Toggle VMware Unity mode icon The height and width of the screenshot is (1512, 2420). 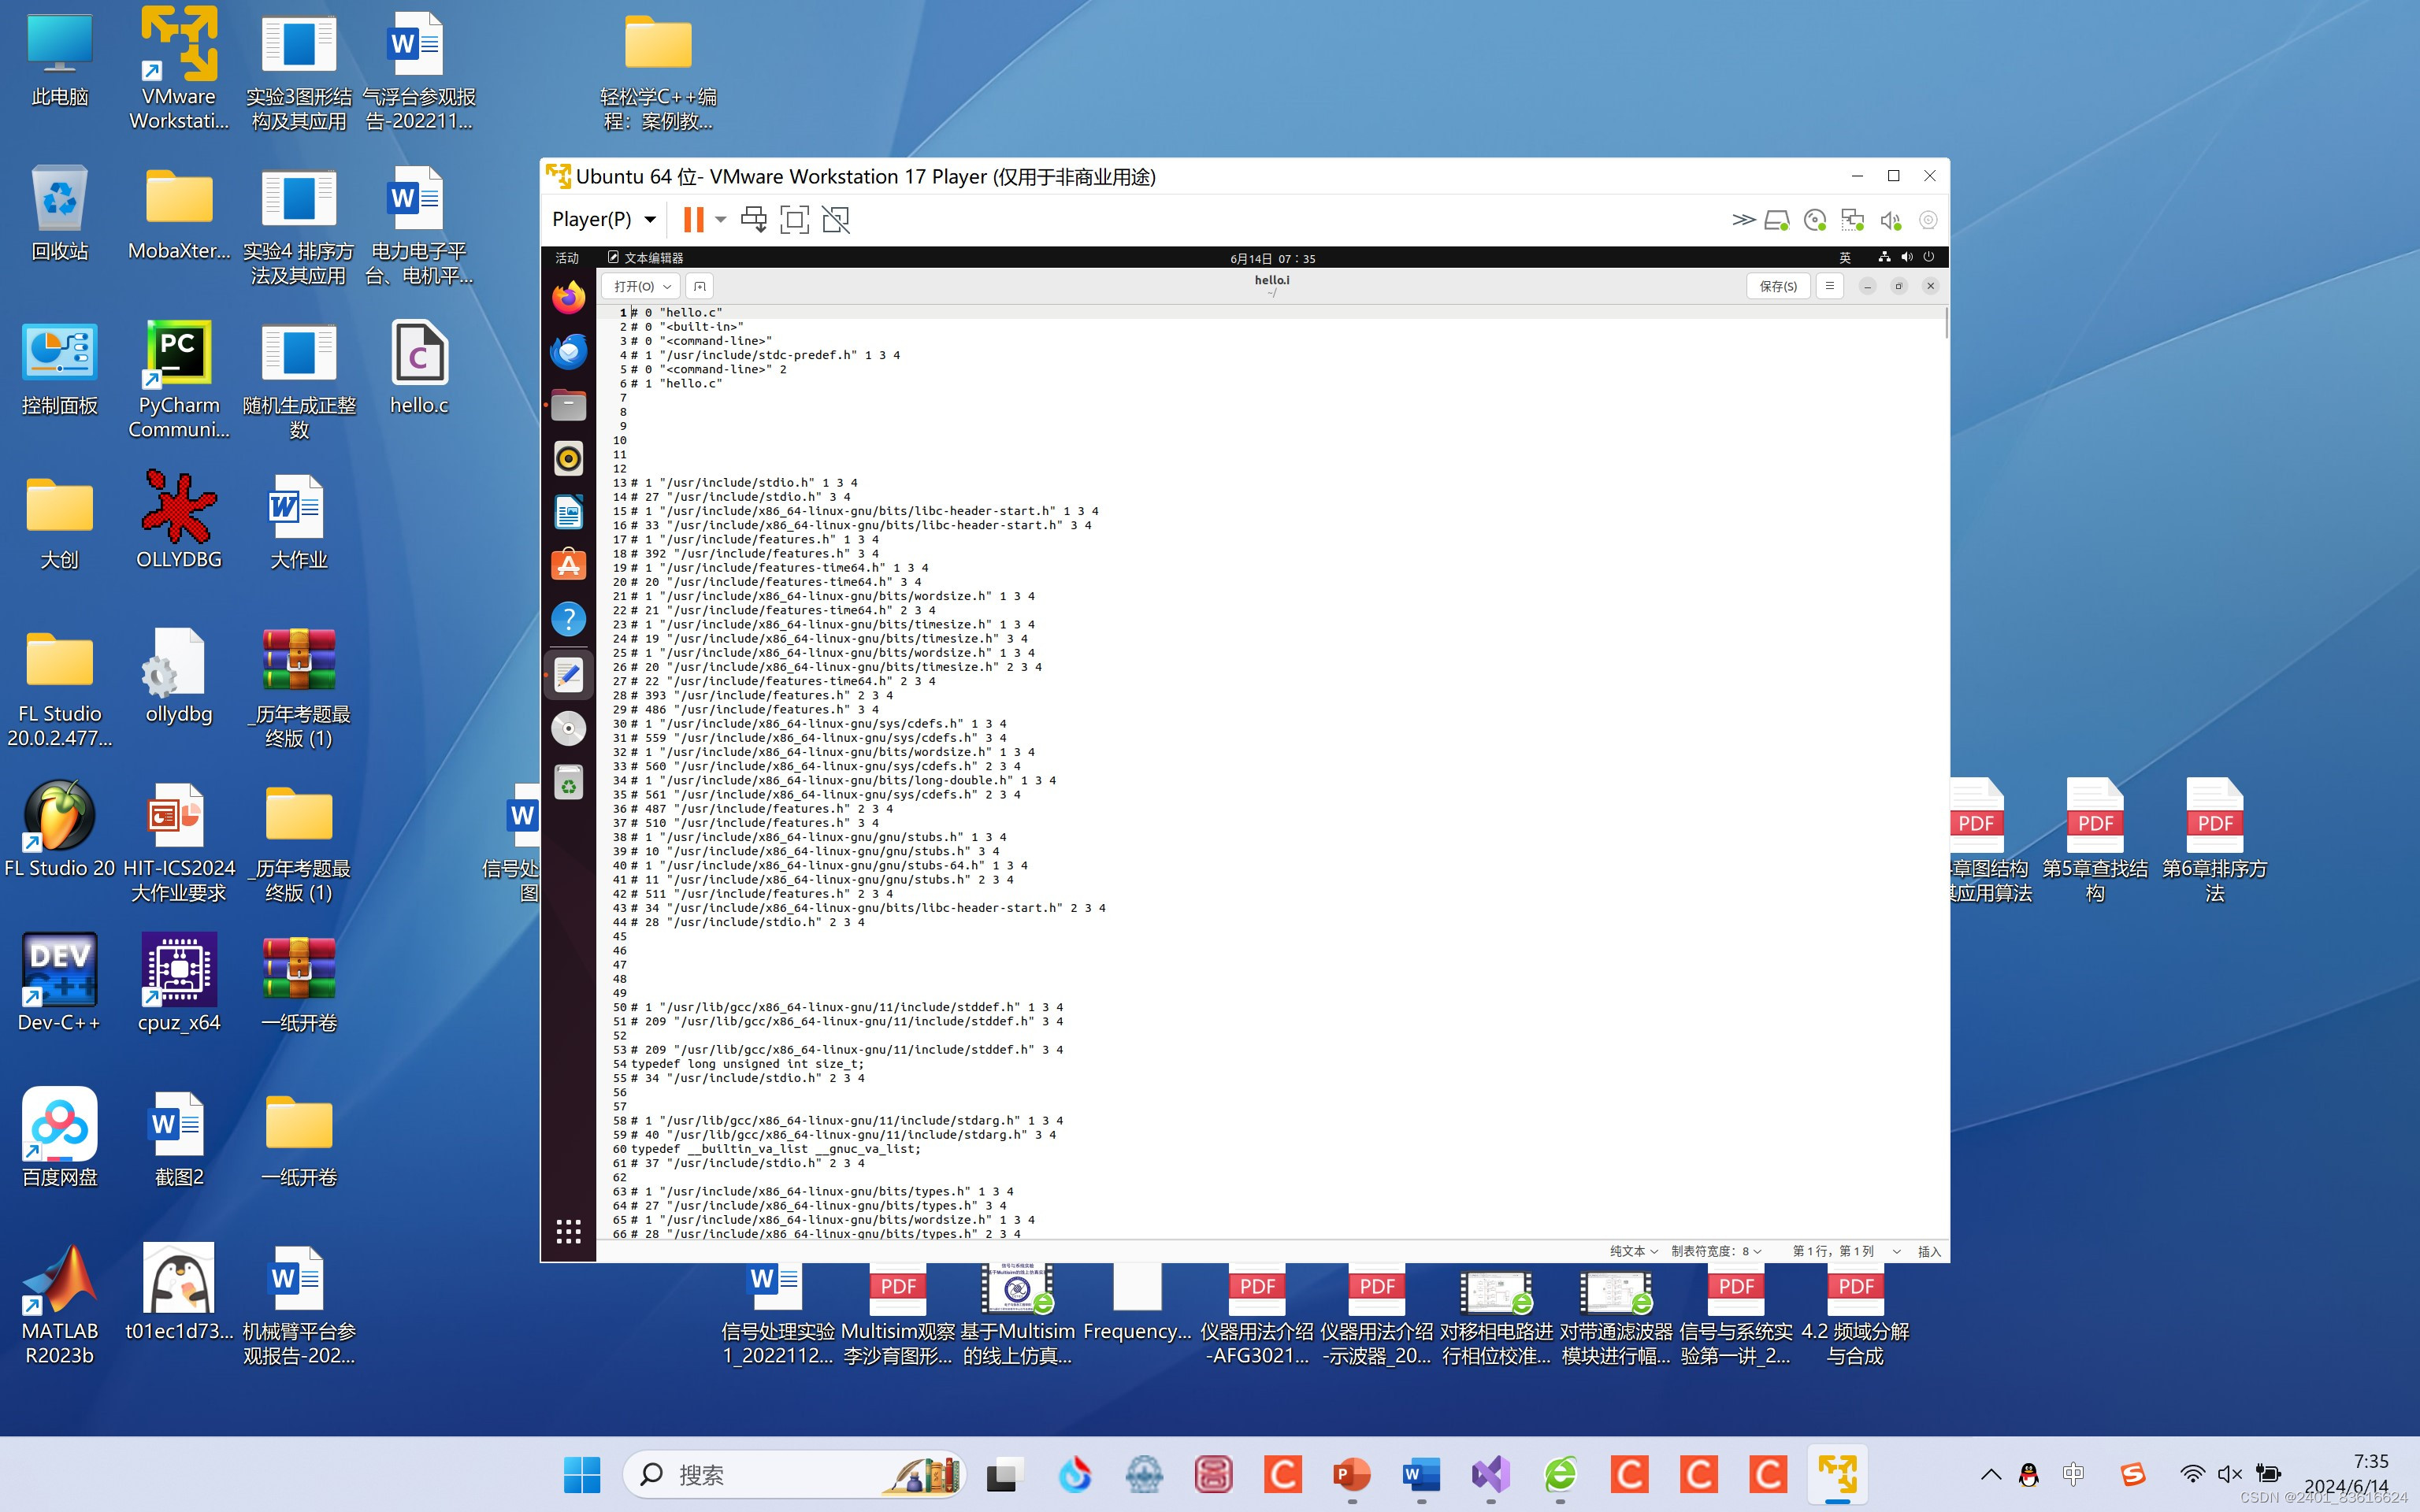coord(835,219)
